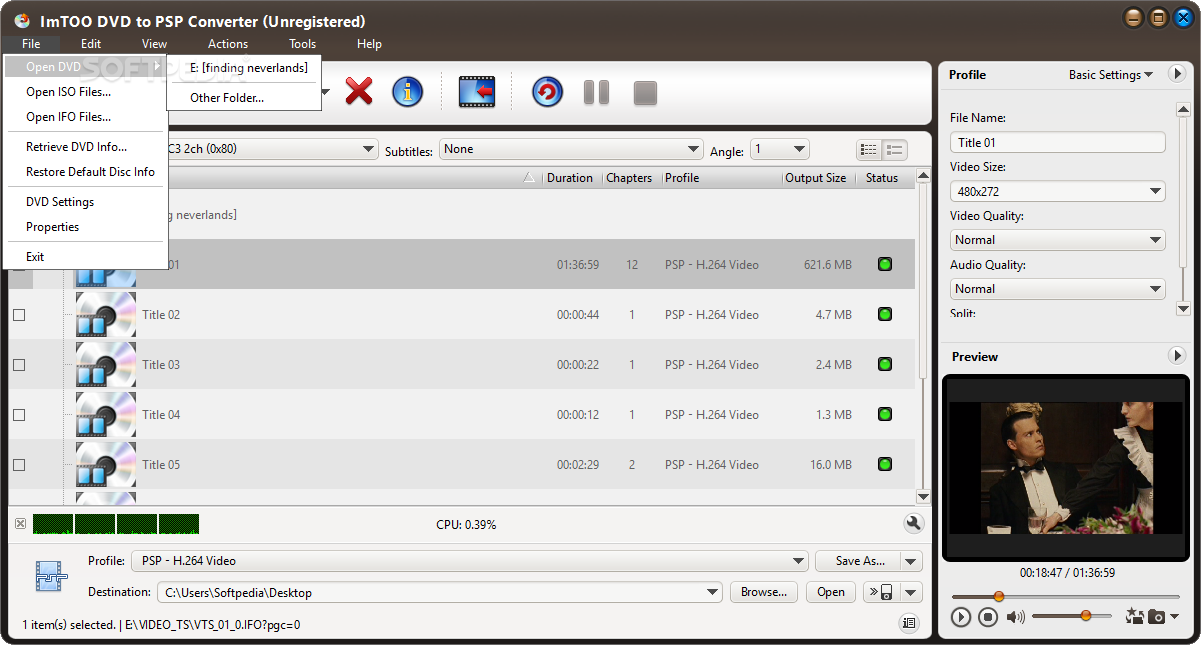The image size is (1201, 645).
Task: Click the red X remove button
Action: pyautogui.click(x=359, y=92)
